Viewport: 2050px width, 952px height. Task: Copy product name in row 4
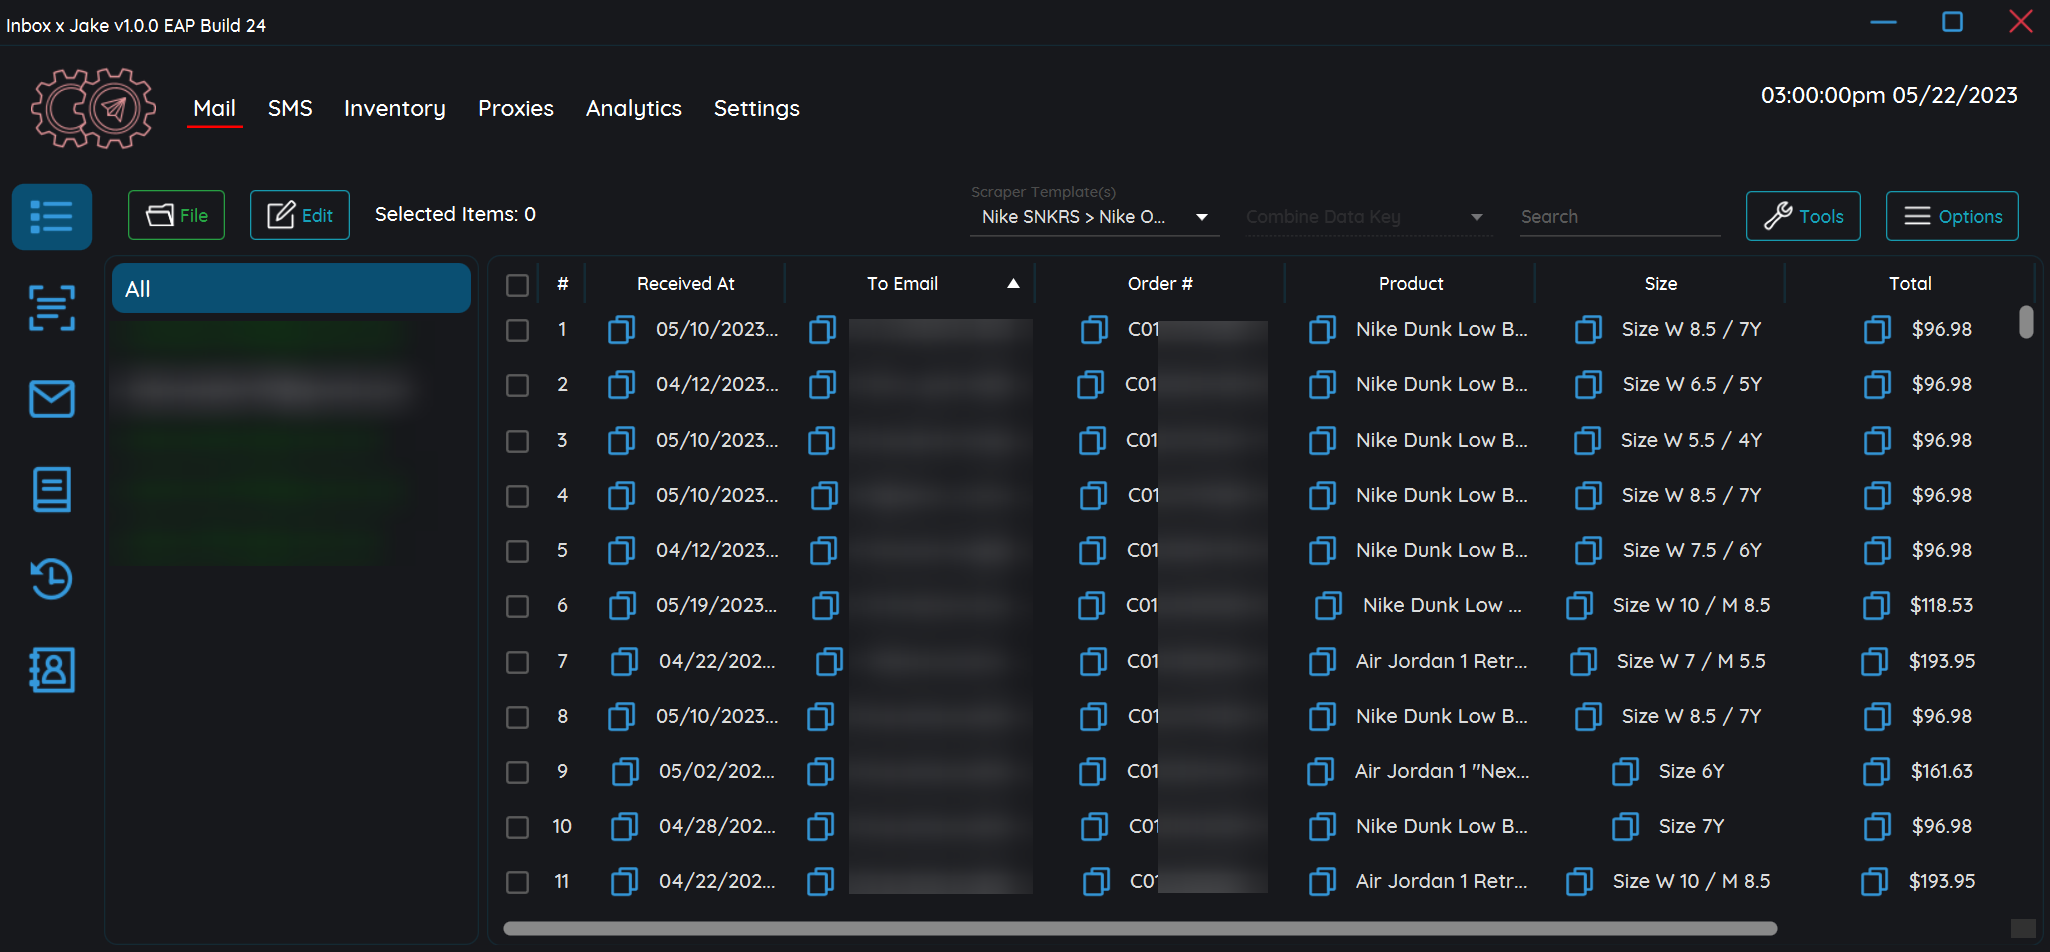(x=1322, y=495)
